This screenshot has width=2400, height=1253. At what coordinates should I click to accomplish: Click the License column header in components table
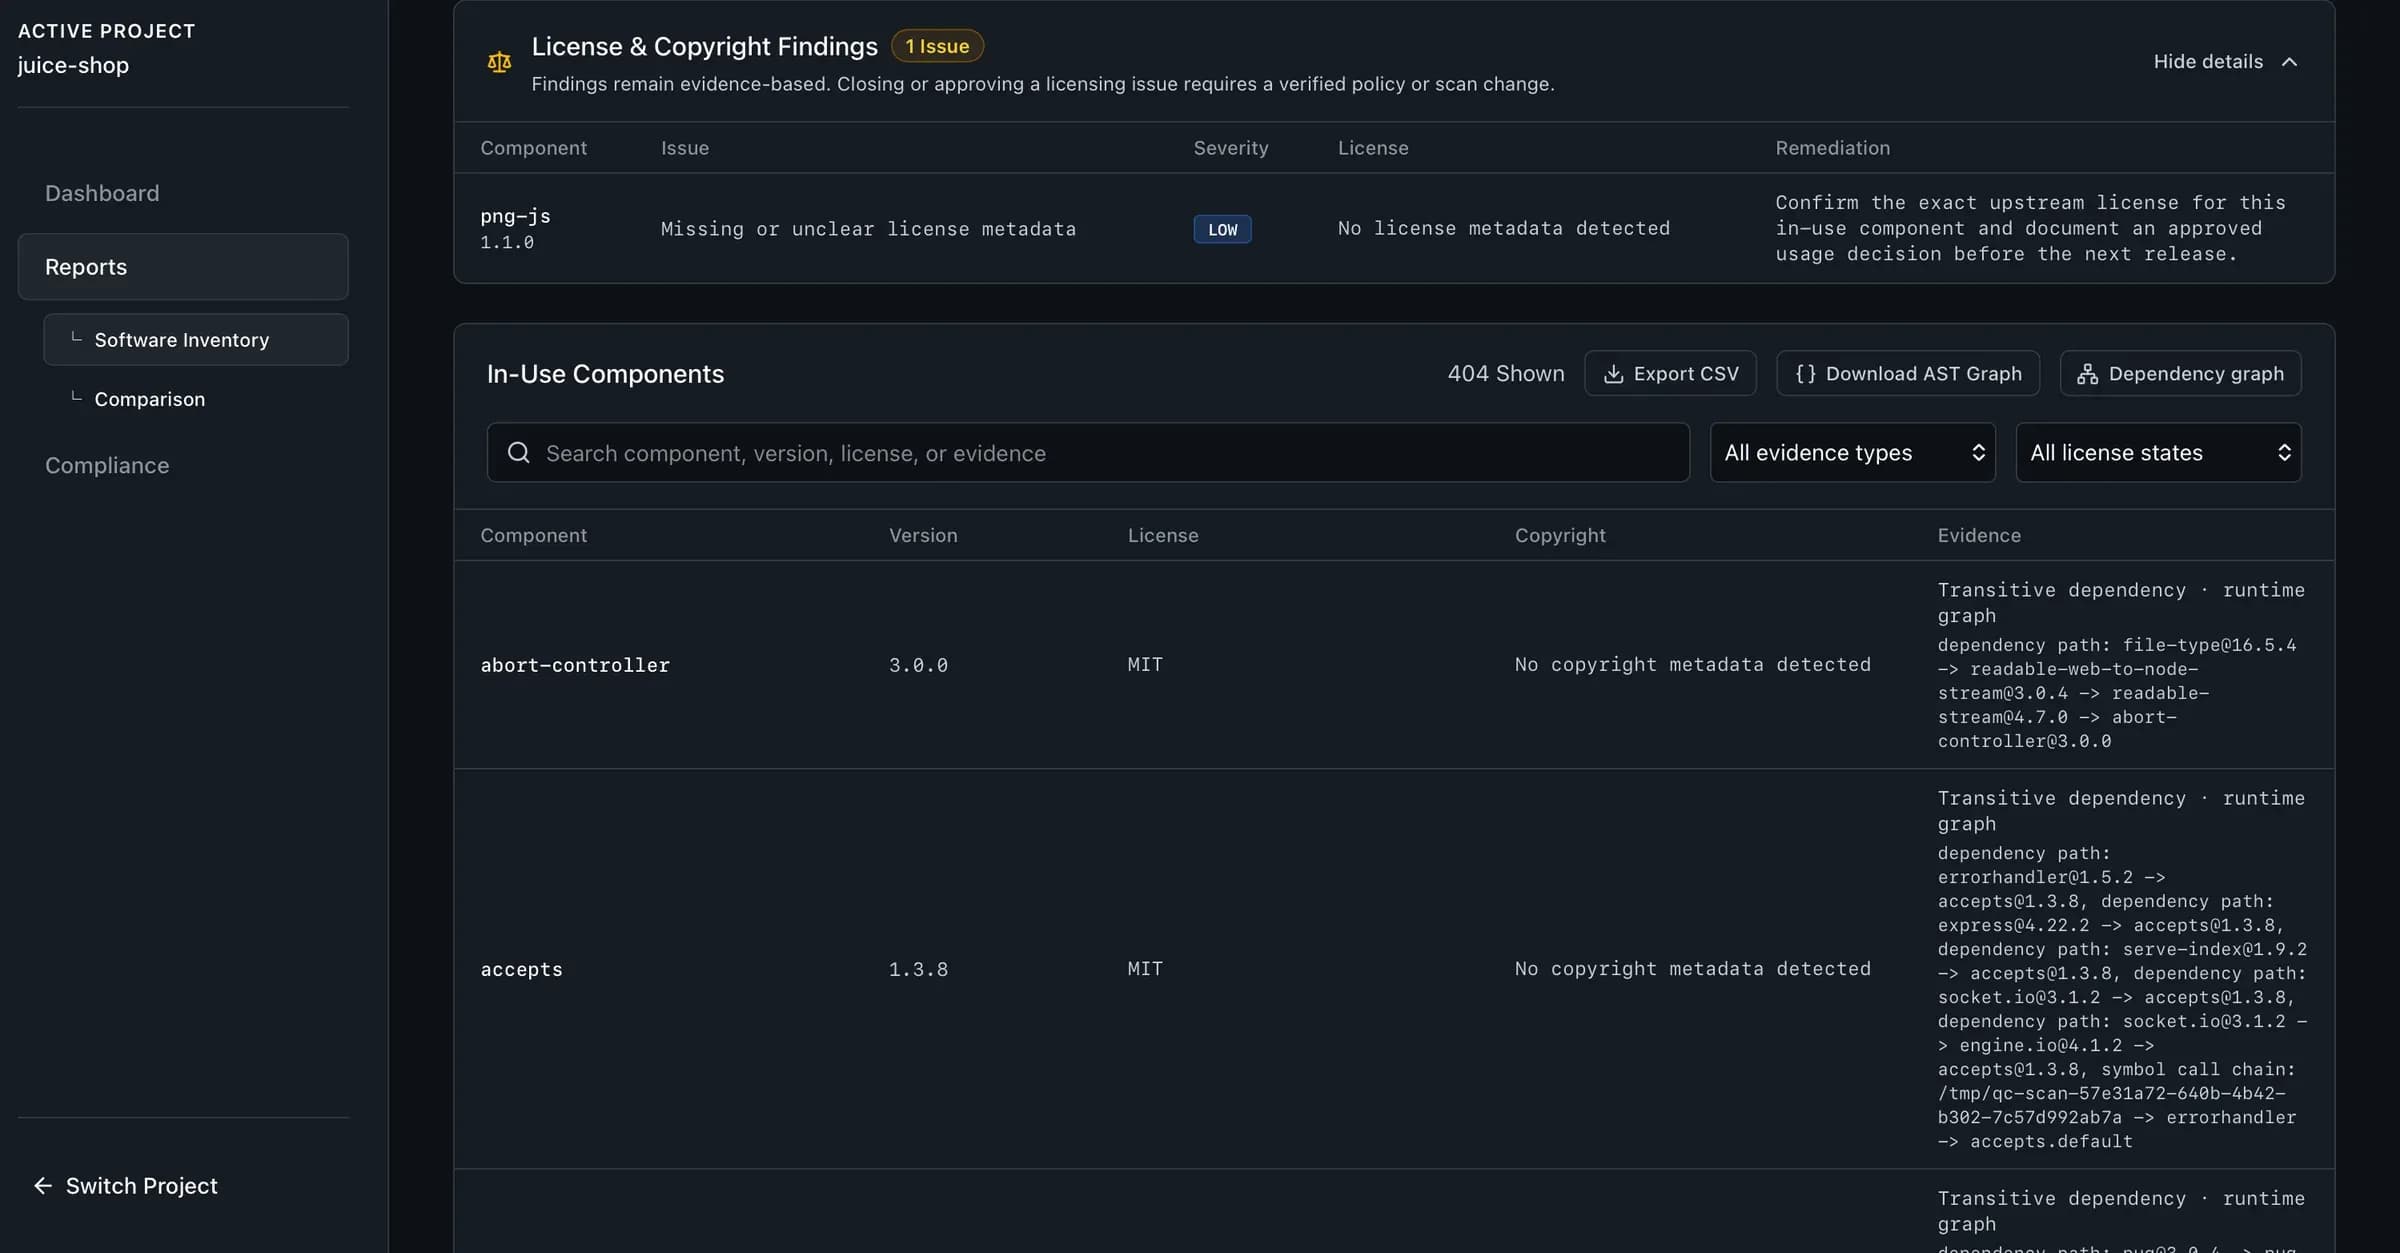(1163, 536)
